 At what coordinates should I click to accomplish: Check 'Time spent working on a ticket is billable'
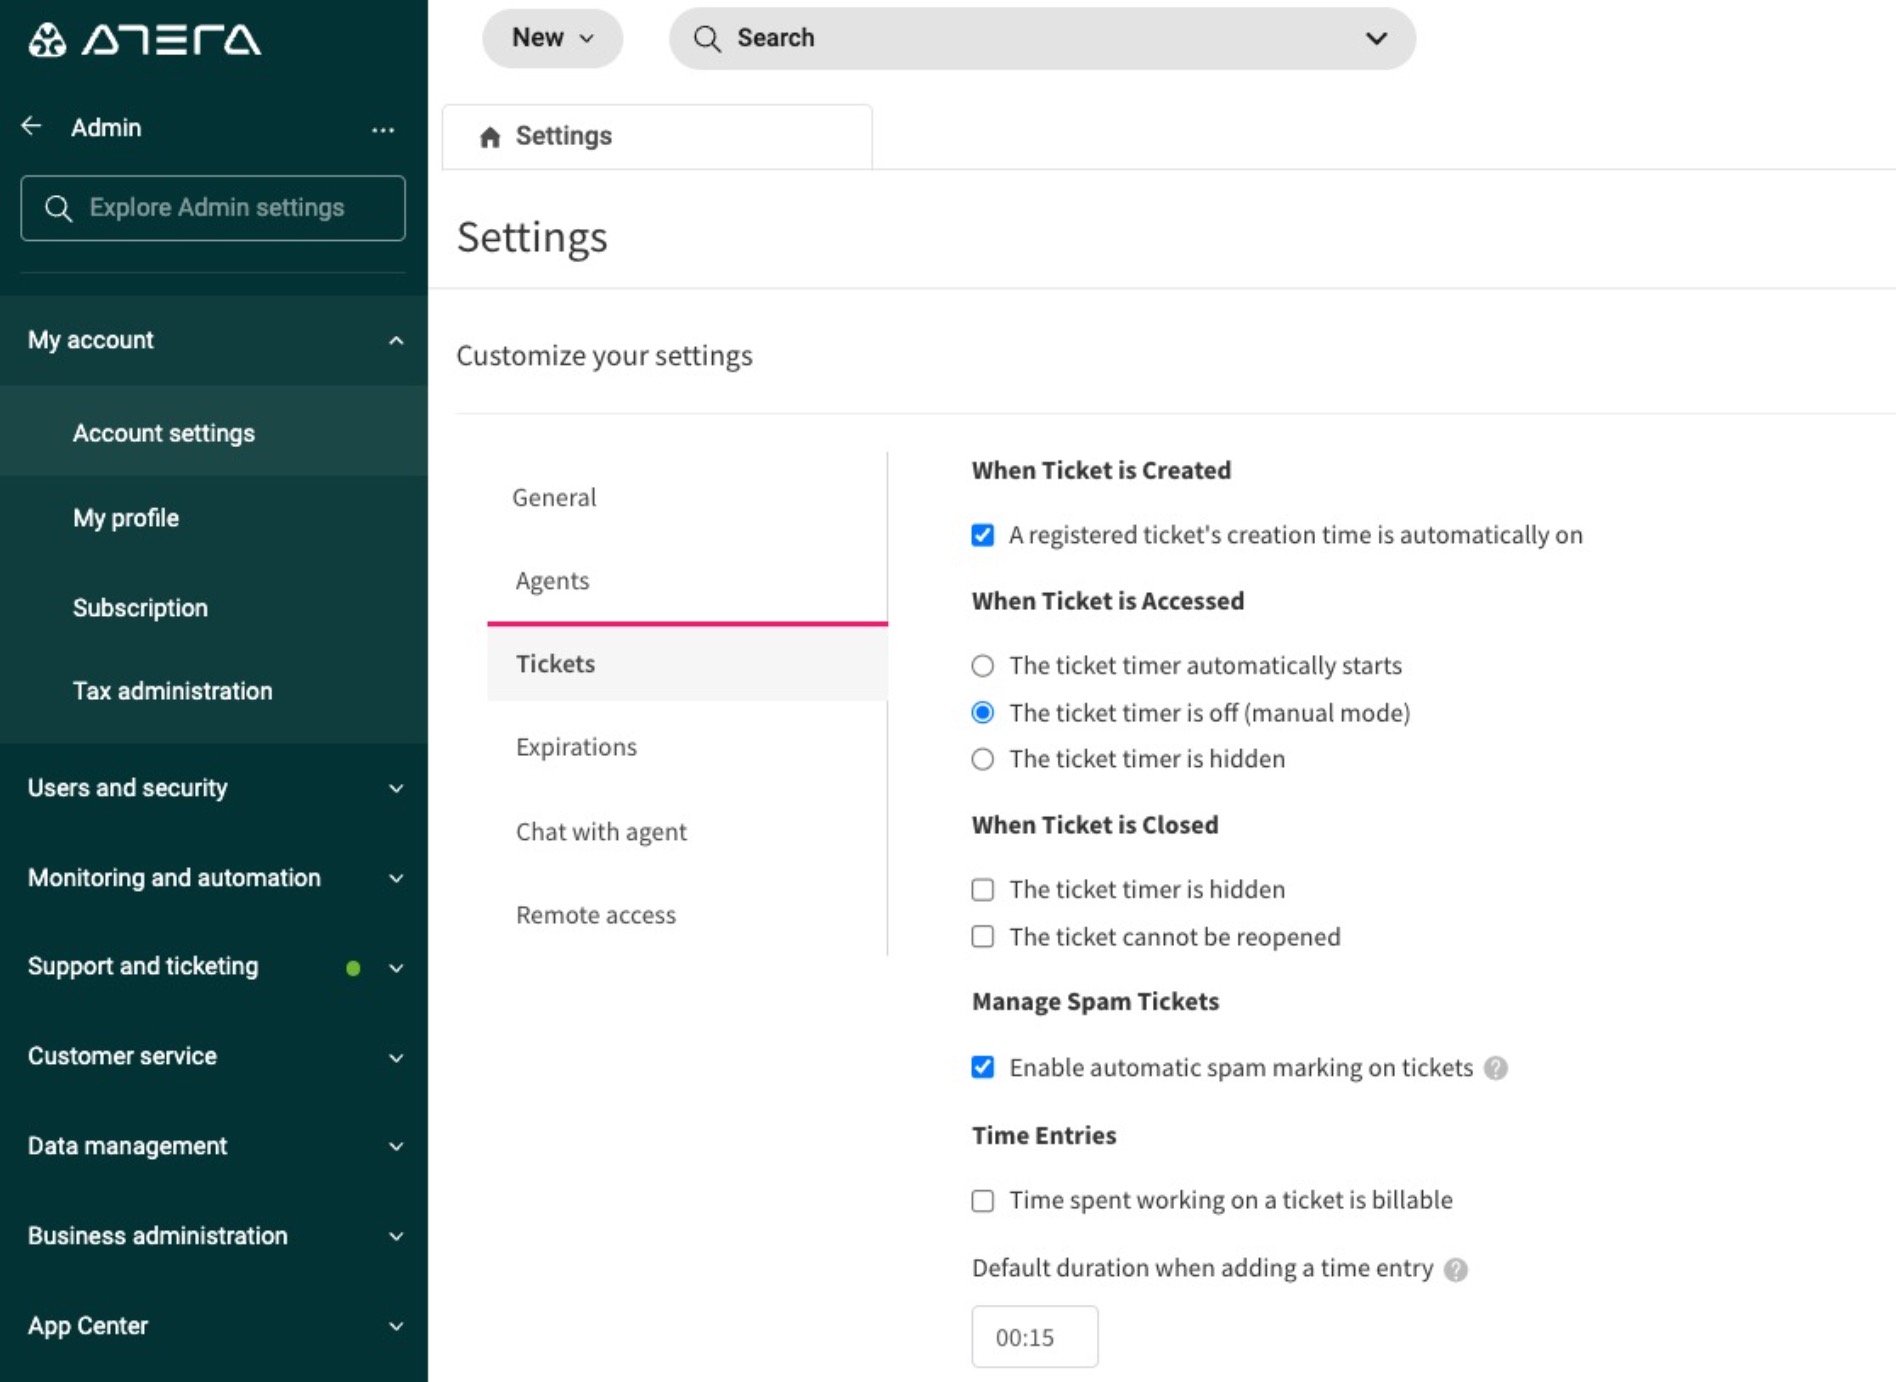[x=983, y=1200]
